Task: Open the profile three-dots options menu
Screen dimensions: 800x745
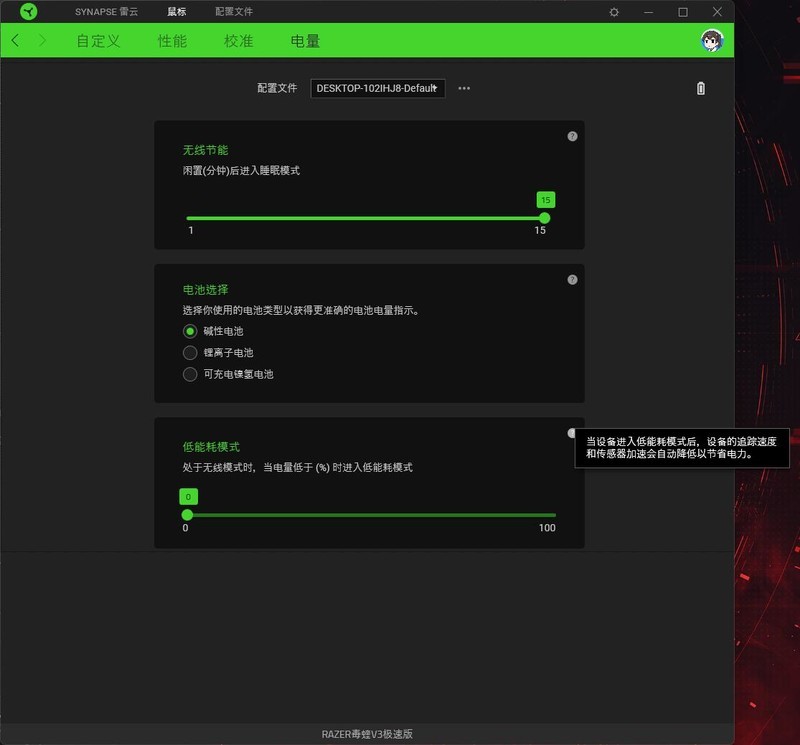Action: click(464, 88)
